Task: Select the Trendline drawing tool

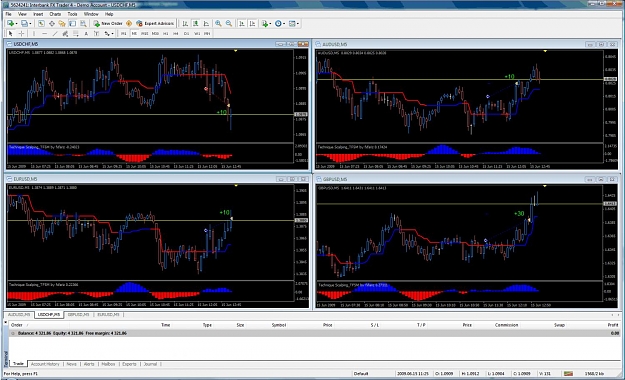Action: [x=55, y=33]
